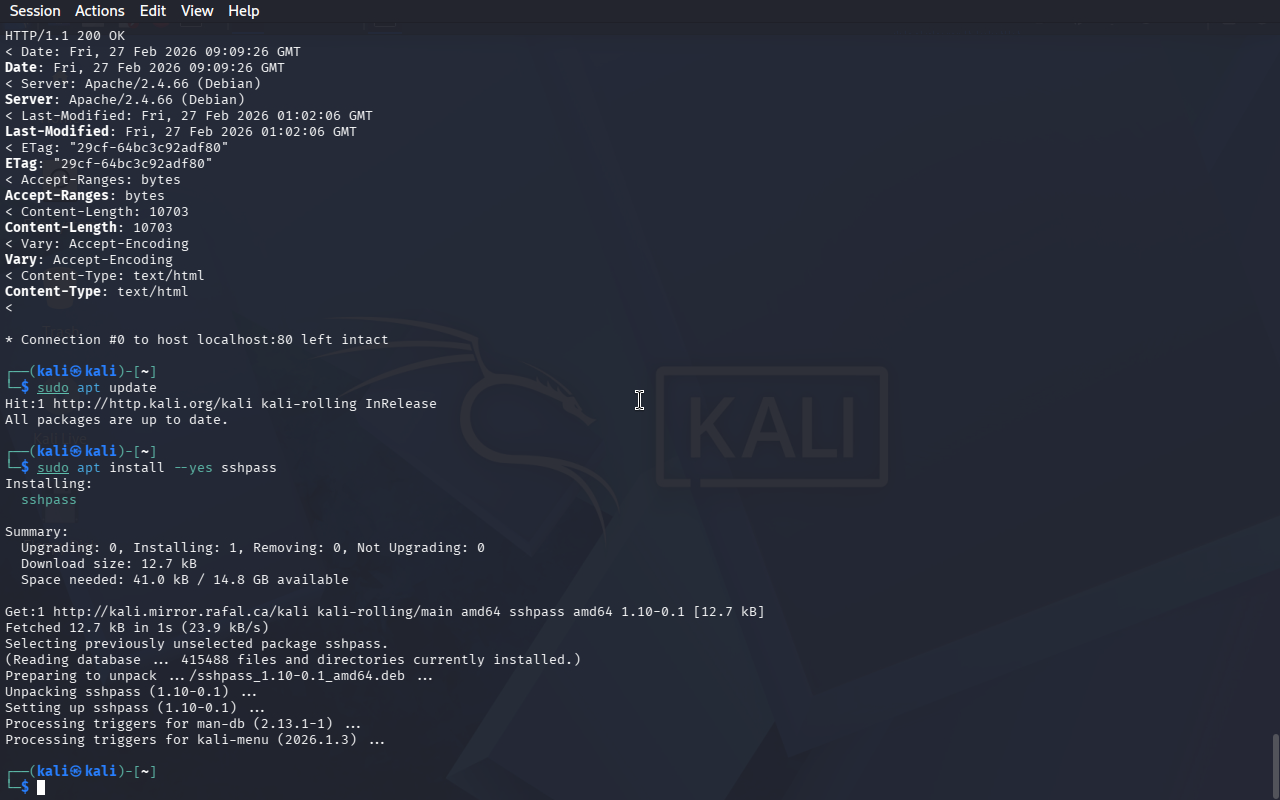1280x800 pixels.
Task: Click the underlined sudo in 'sudo apt update'
Action: (x=53, y=388)
